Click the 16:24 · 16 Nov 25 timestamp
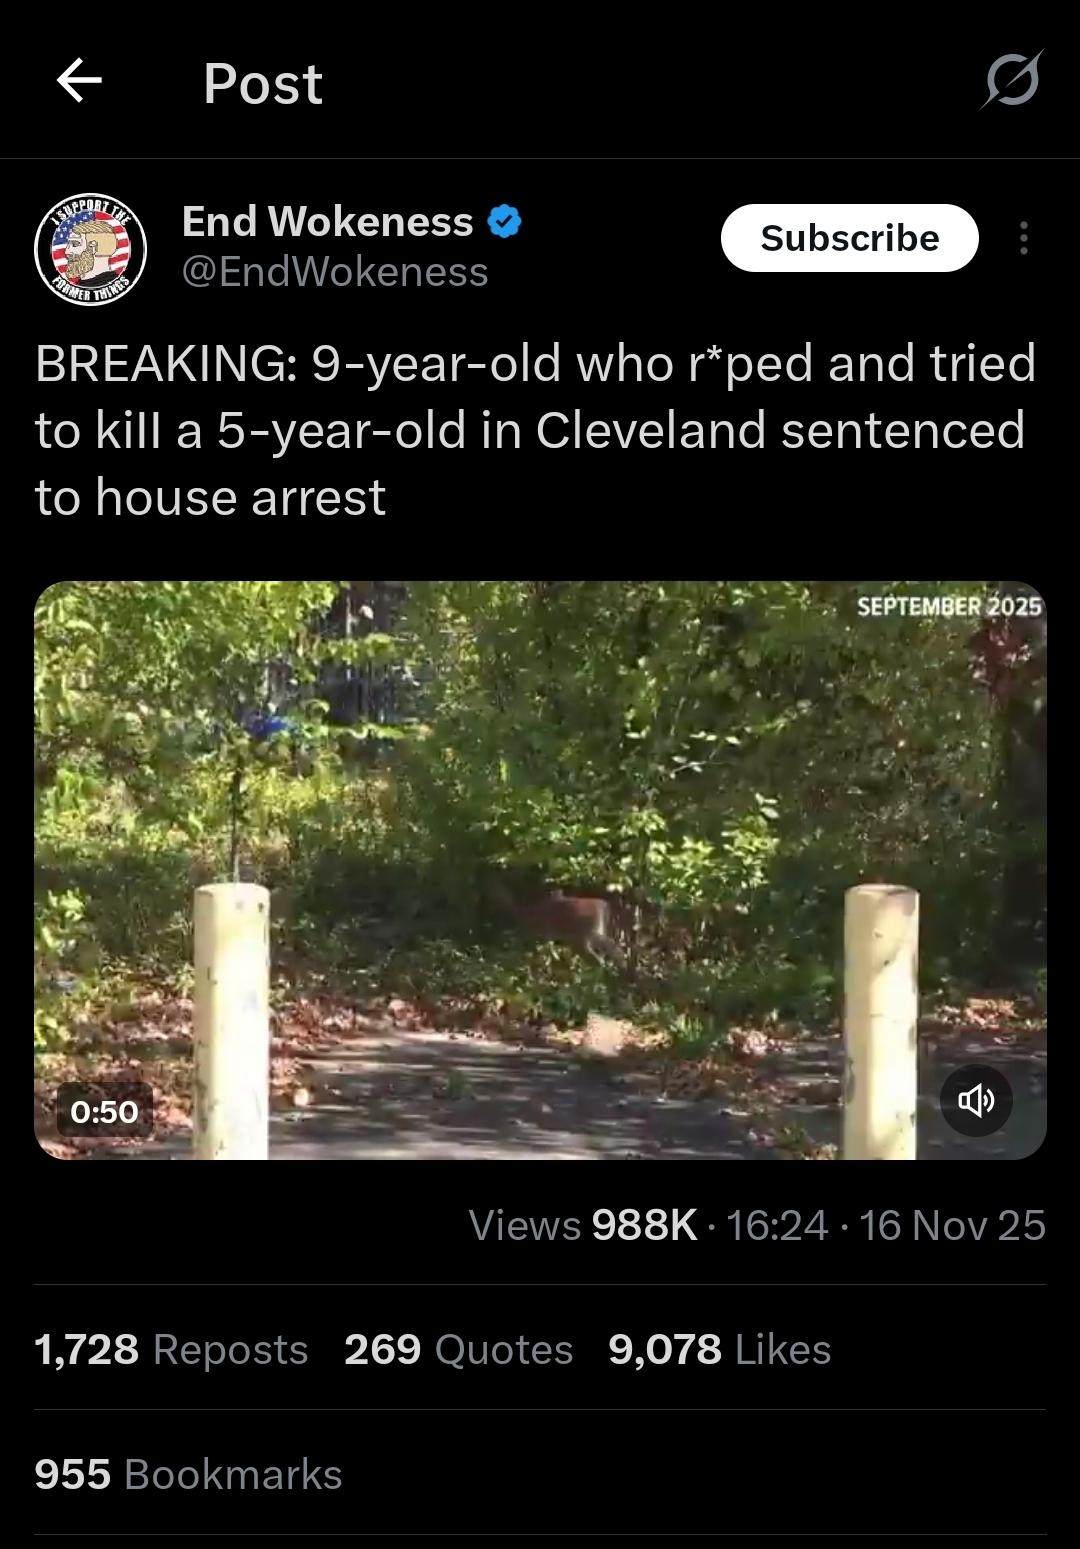 tap(886, 1225)
